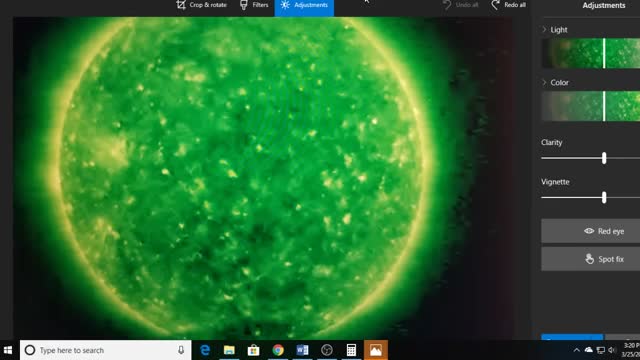This screenshot has width=640, height=360.
Task: Expand the Light section chevron
Action: 544,29
